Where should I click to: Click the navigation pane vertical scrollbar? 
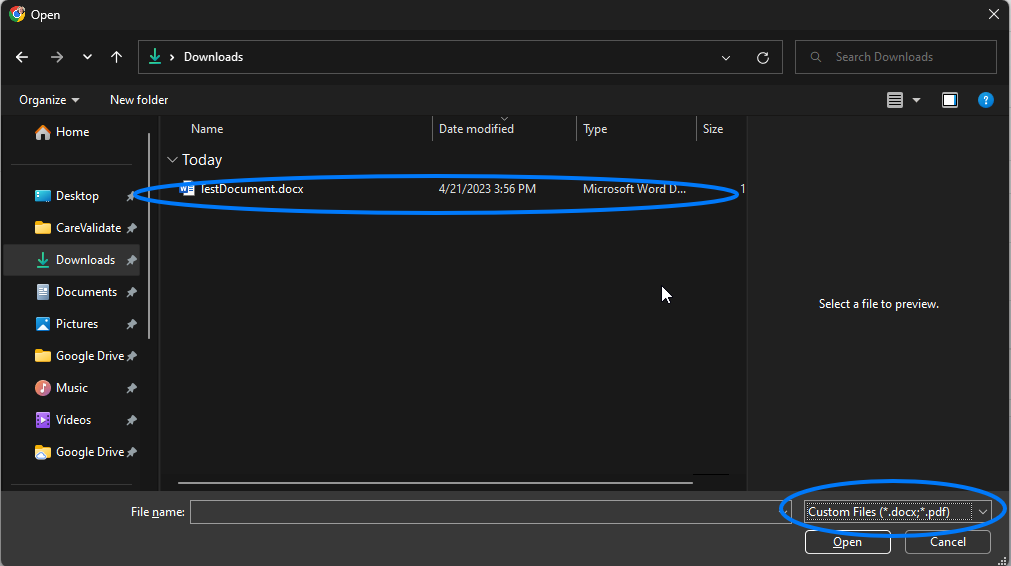click(x=149, y=235)
